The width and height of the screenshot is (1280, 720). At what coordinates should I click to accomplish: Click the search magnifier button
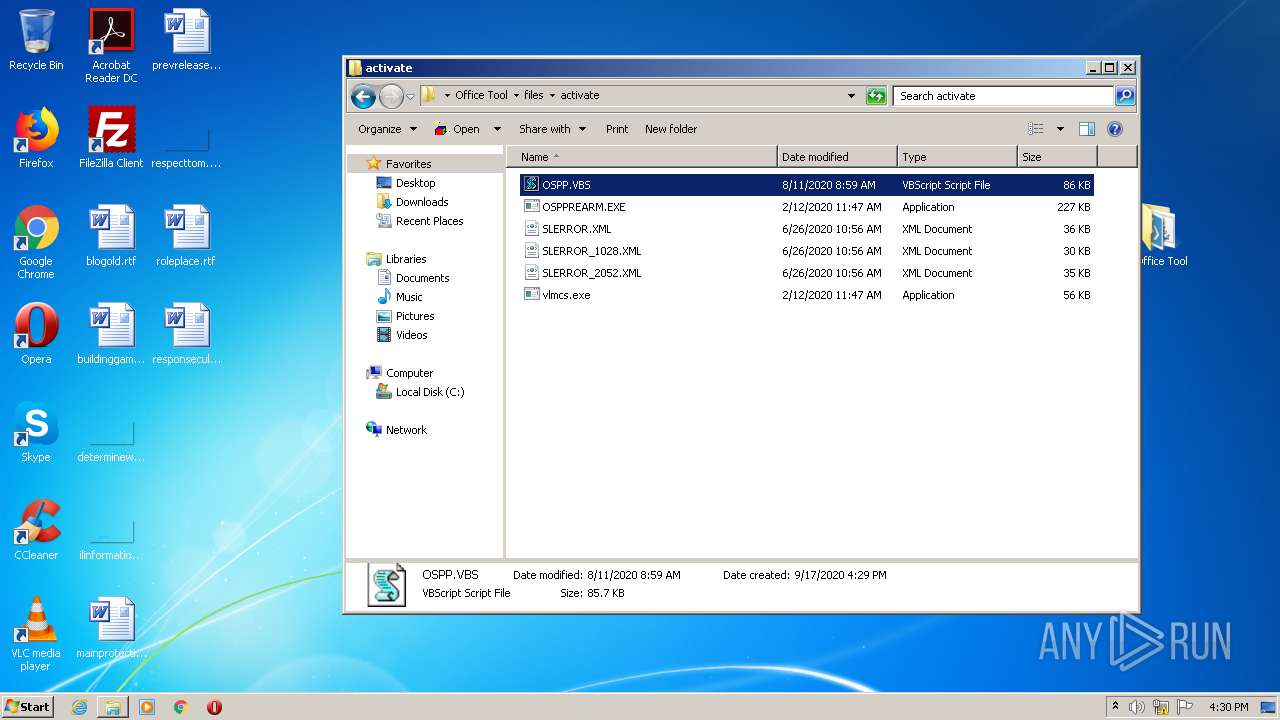coord(1125,96)
